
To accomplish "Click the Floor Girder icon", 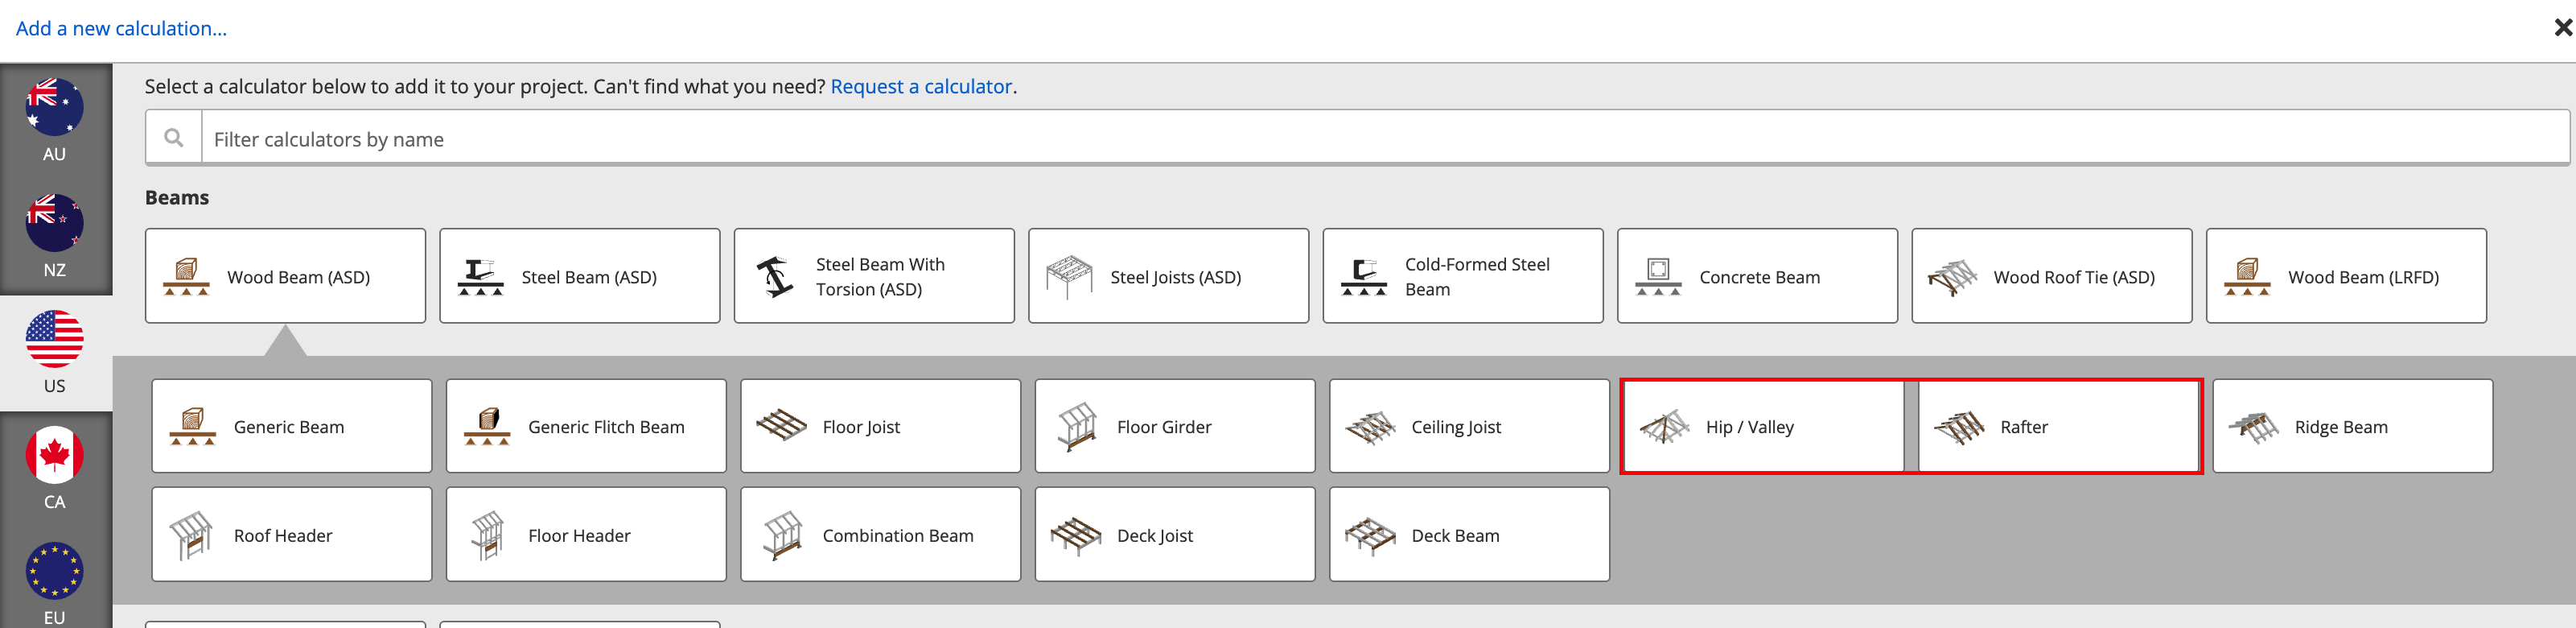I will [x=1076, y=427].
